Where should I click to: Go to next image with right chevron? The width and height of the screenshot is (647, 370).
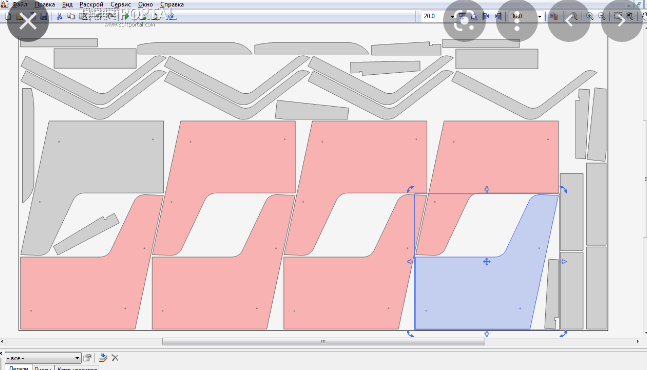[622, 21]
